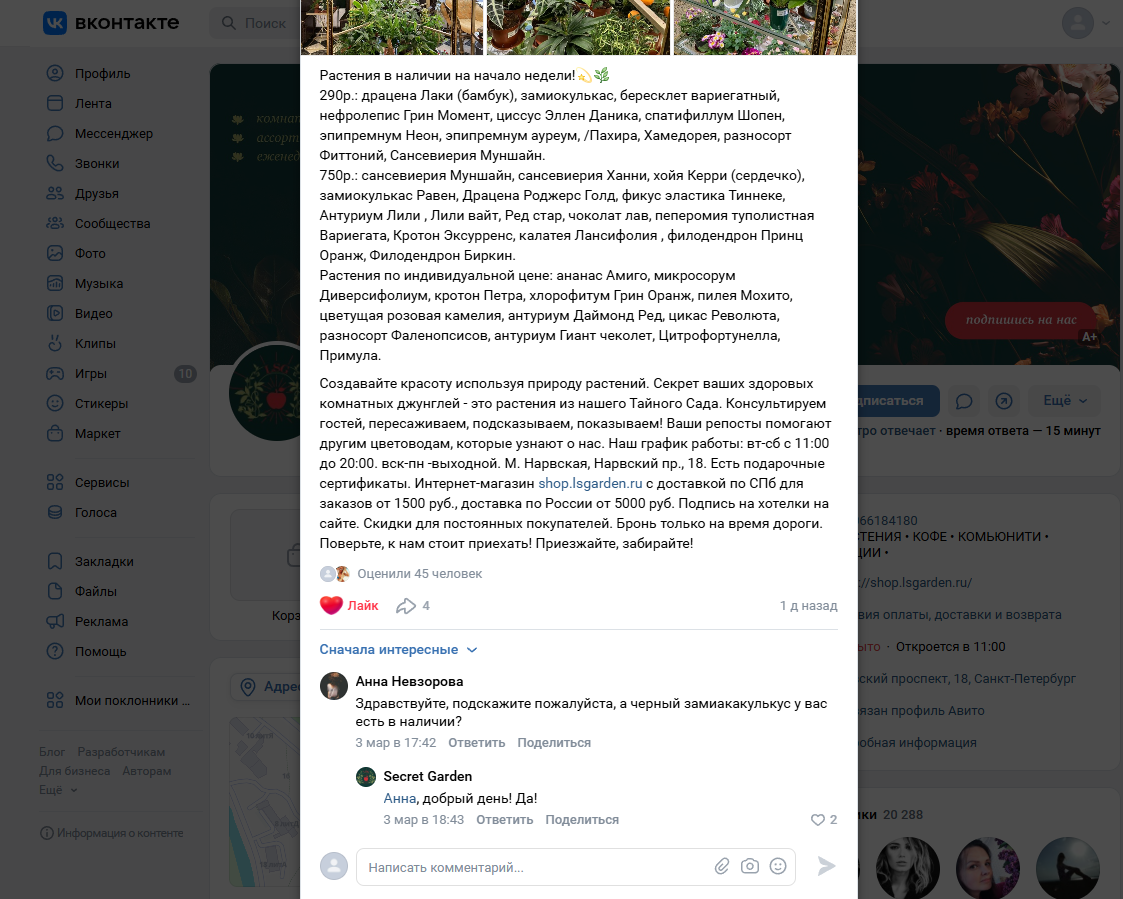The width and height of the screenshot is (1123, 899).
Task: Open Клипы icon in sidebar
Action: click(x=55, y=344)
